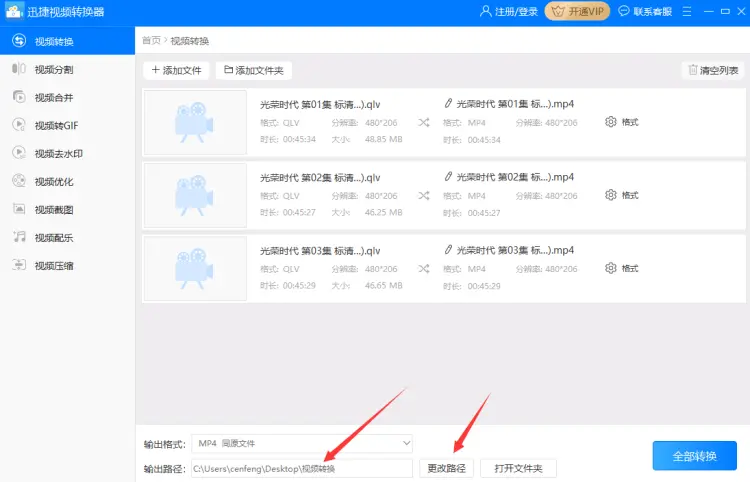The width and height of the screenshot is (750, 482).
Task: Click source filename 光荣时代 第01集 标清...).qlv
Action: click(320, 105)
